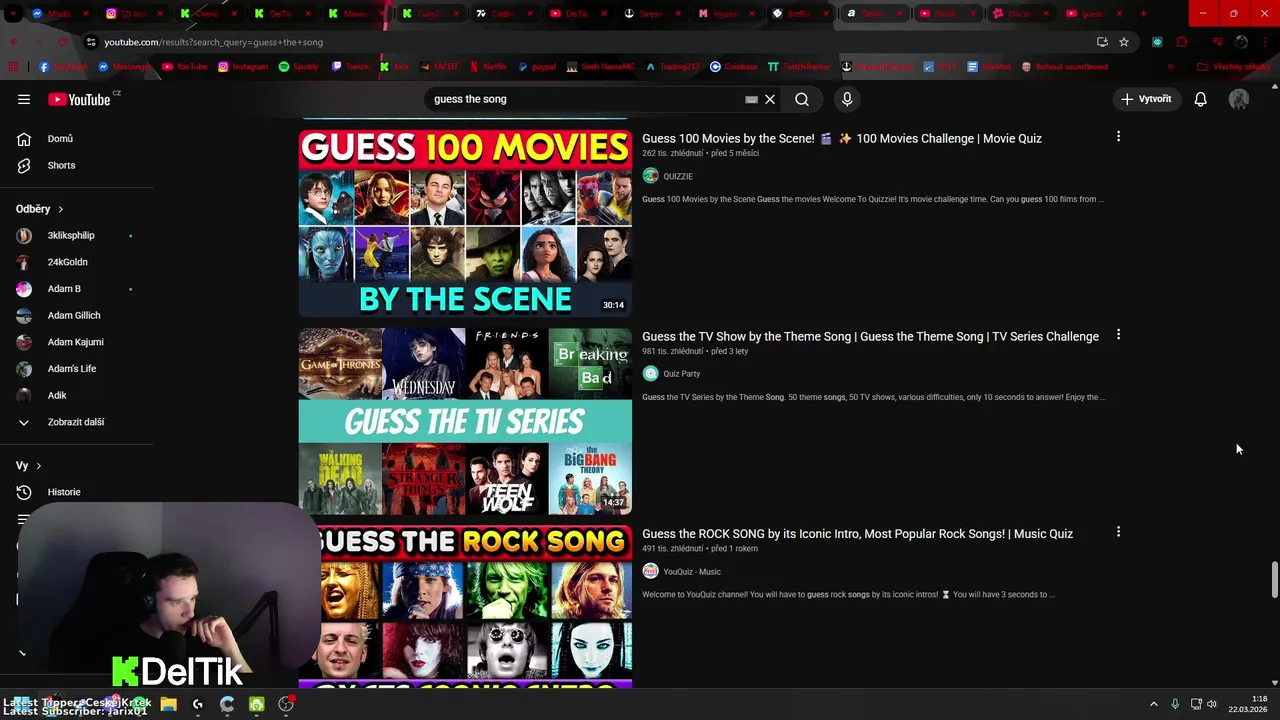Open the Facebook bookmark
The width and height of the screenshot is (1280, 720).
[63, 67]
